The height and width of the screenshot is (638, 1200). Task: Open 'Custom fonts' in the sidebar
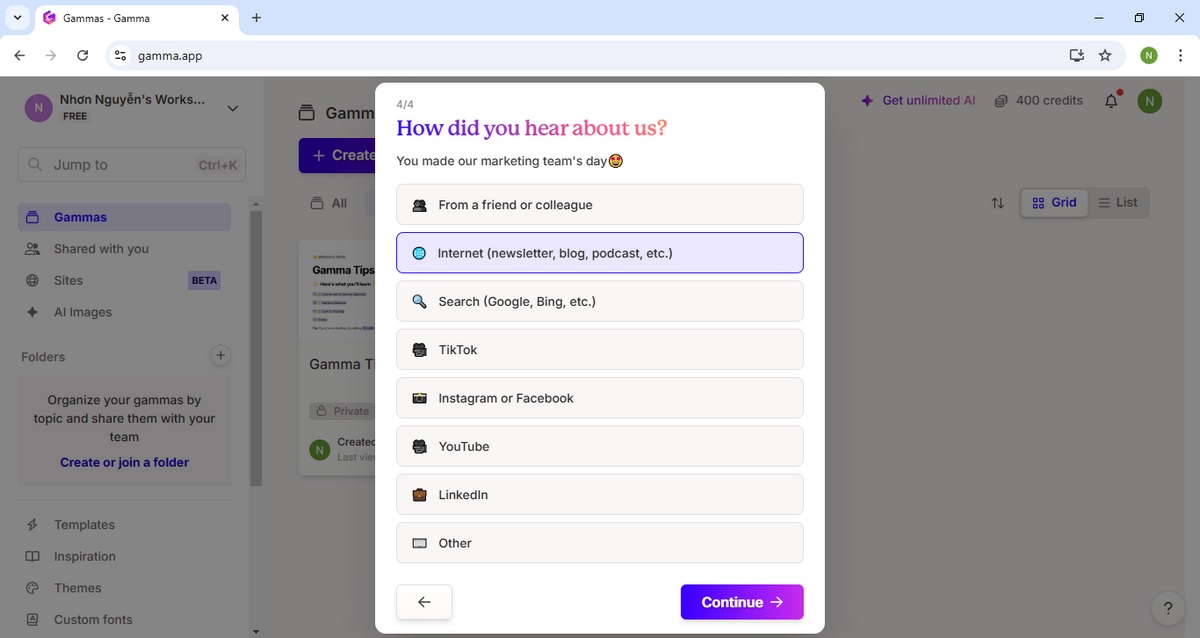tap(124, 620)
